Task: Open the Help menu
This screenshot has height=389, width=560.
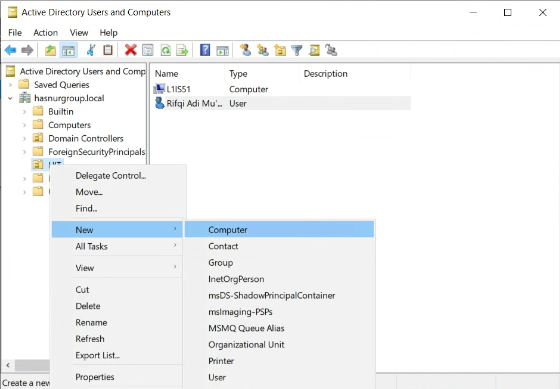Action: 108,33
